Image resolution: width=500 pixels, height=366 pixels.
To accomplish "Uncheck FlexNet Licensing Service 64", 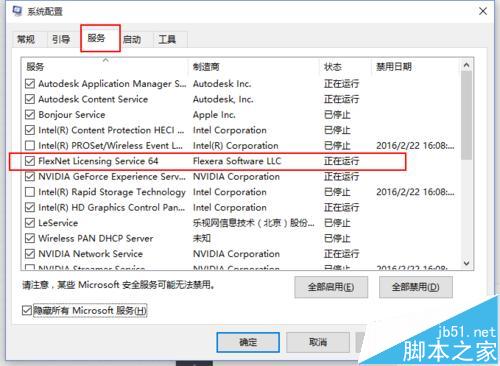I will 30,161.
